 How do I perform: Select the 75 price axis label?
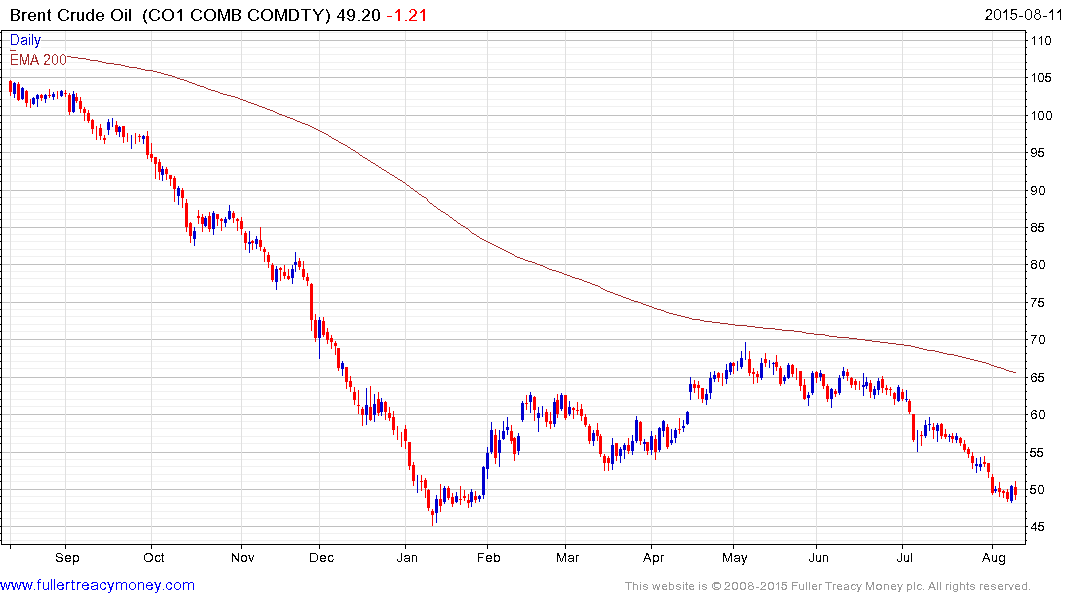tap(1037, 302)
